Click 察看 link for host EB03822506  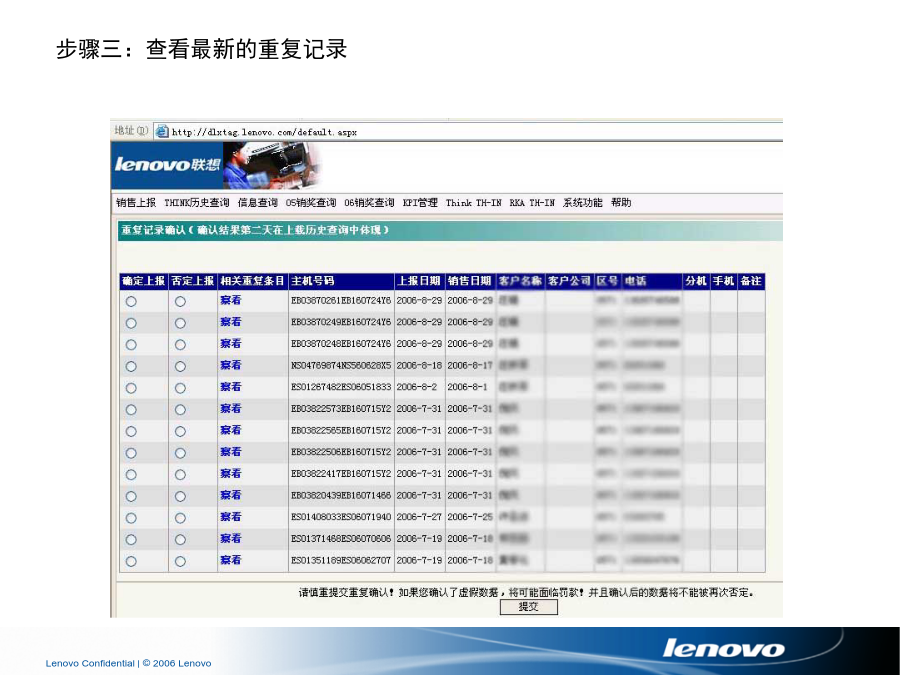point(231,452)
